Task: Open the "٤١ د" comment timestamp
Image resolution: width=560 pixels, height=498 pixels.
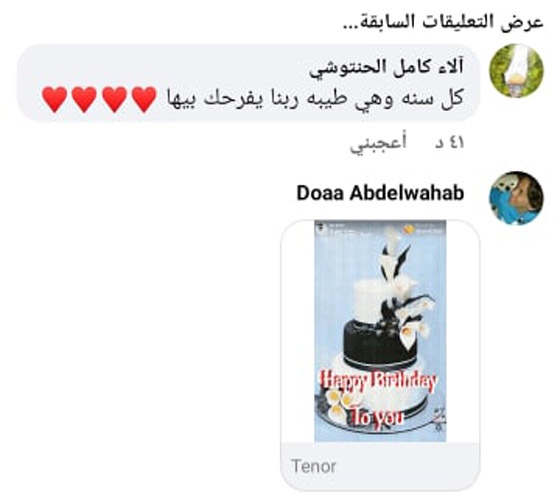Action: click(449, 143)
